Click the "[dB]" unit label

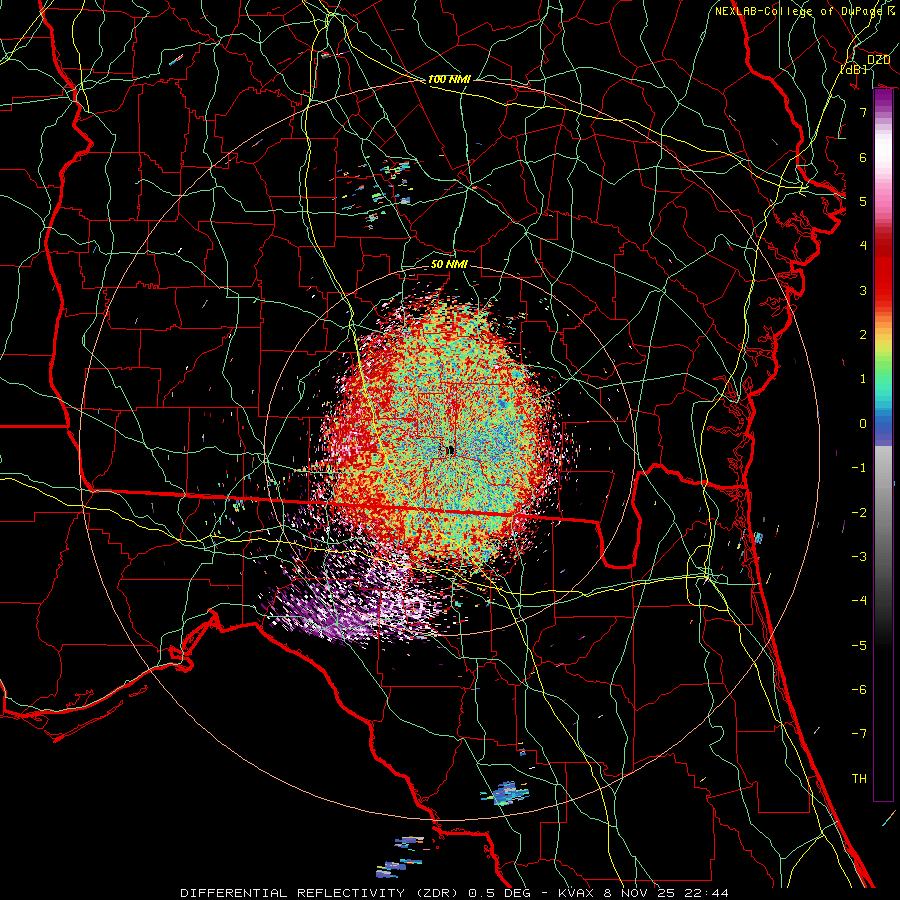[x=854, y=69]
